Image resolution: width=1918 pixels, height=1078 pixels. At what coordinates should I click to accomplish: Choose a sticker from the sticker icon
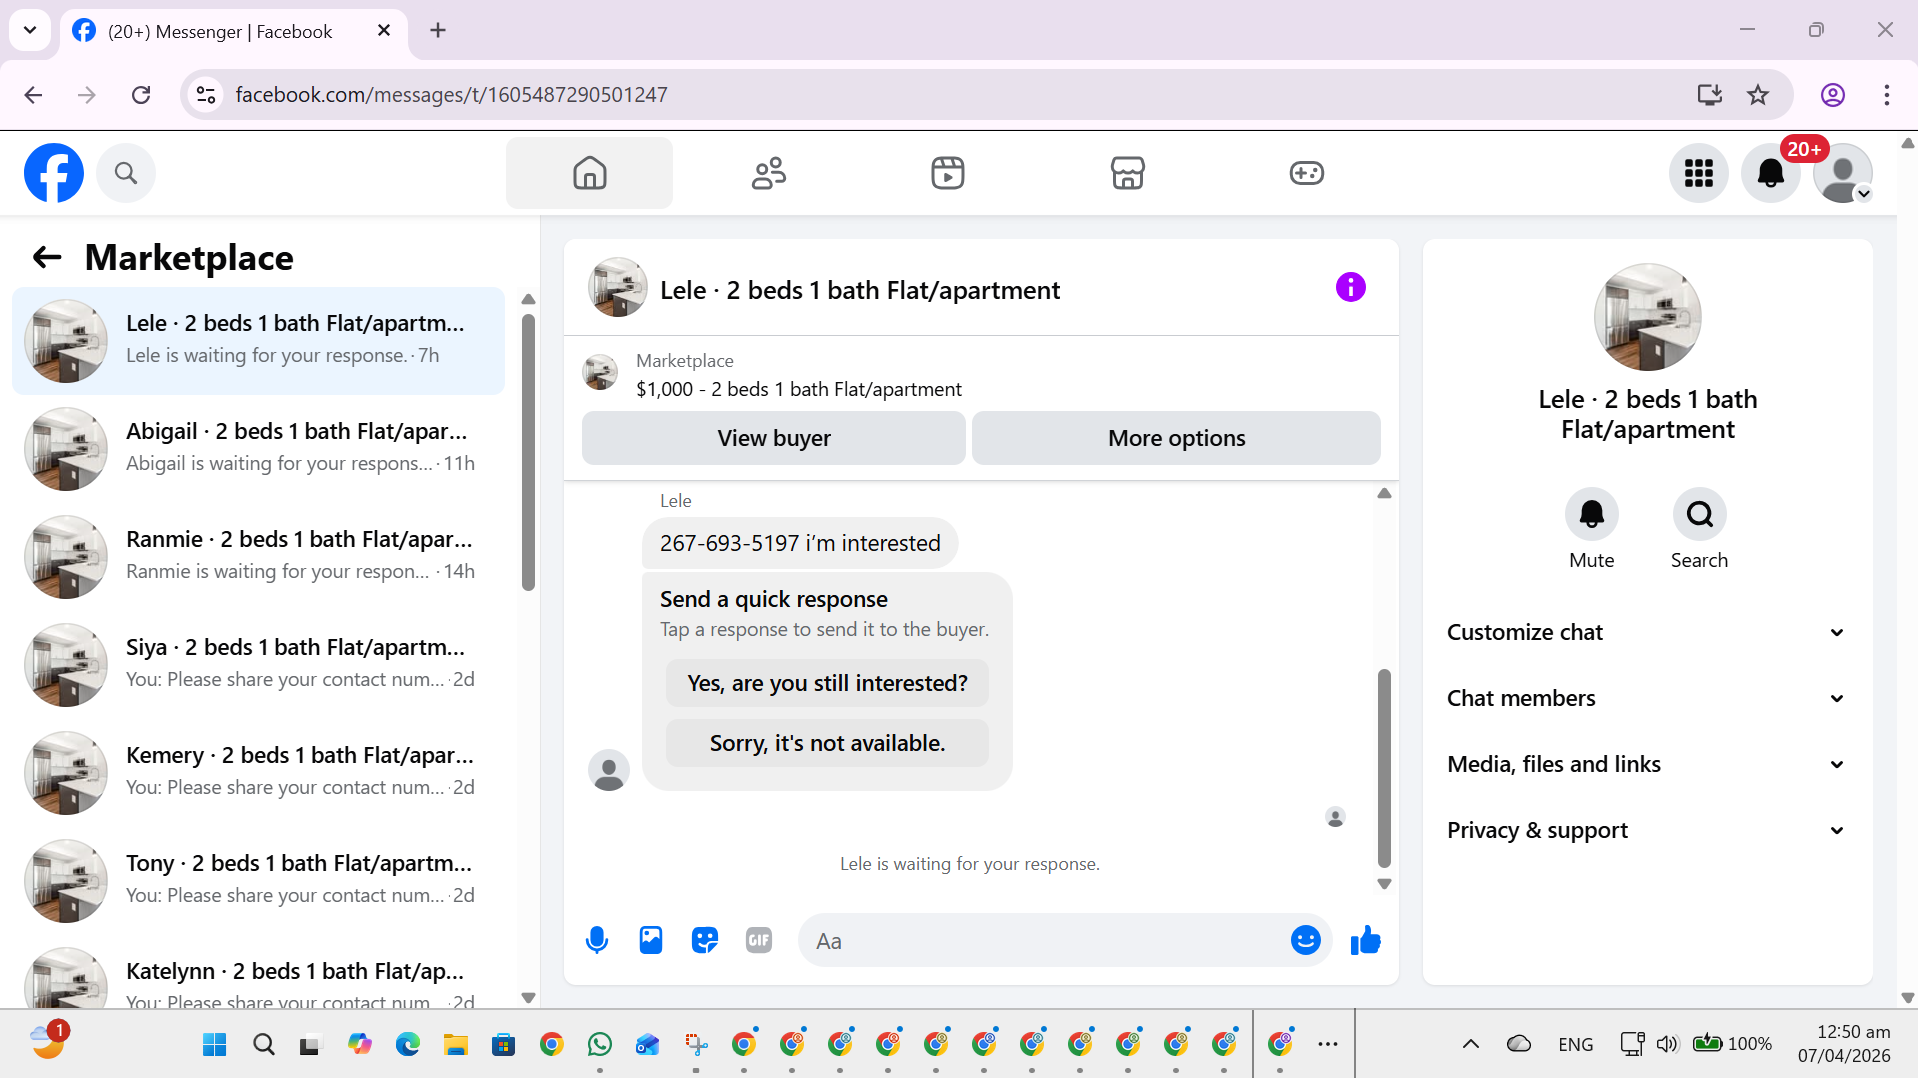point(705,940)
